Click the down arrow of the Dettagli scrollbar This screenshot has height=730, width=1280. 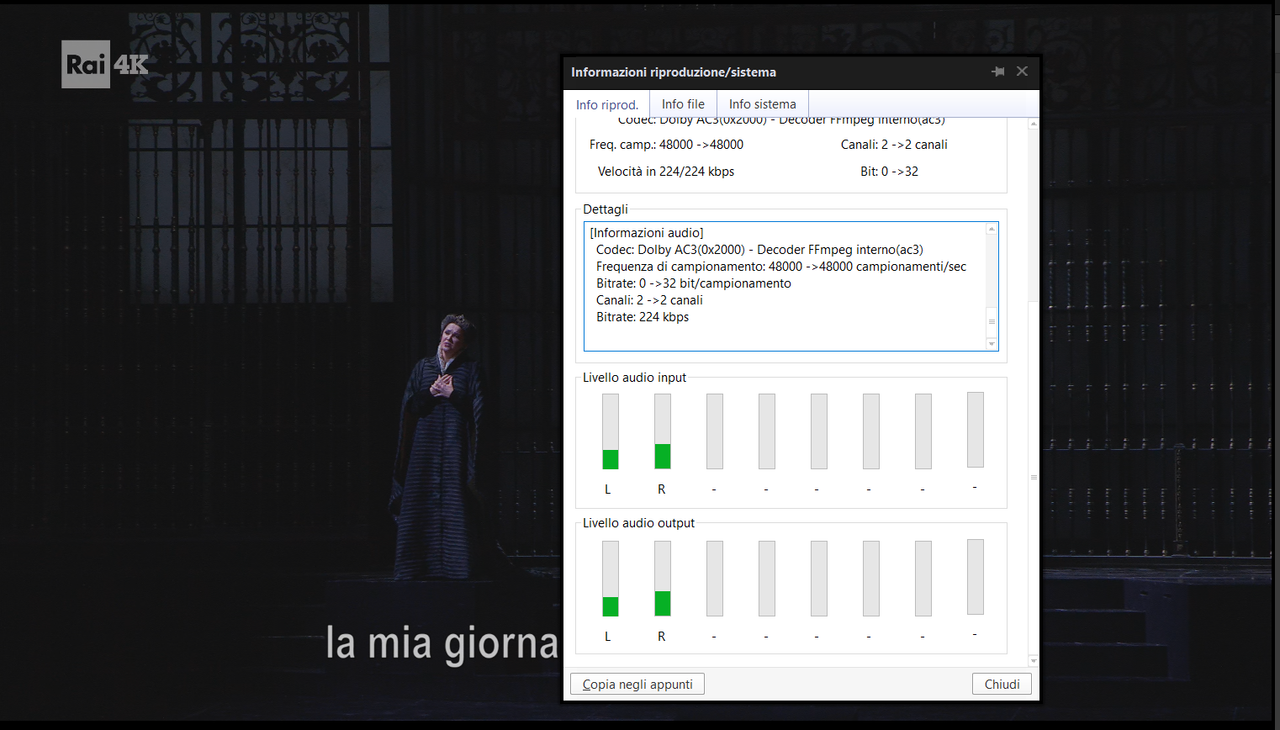(991, 343)
